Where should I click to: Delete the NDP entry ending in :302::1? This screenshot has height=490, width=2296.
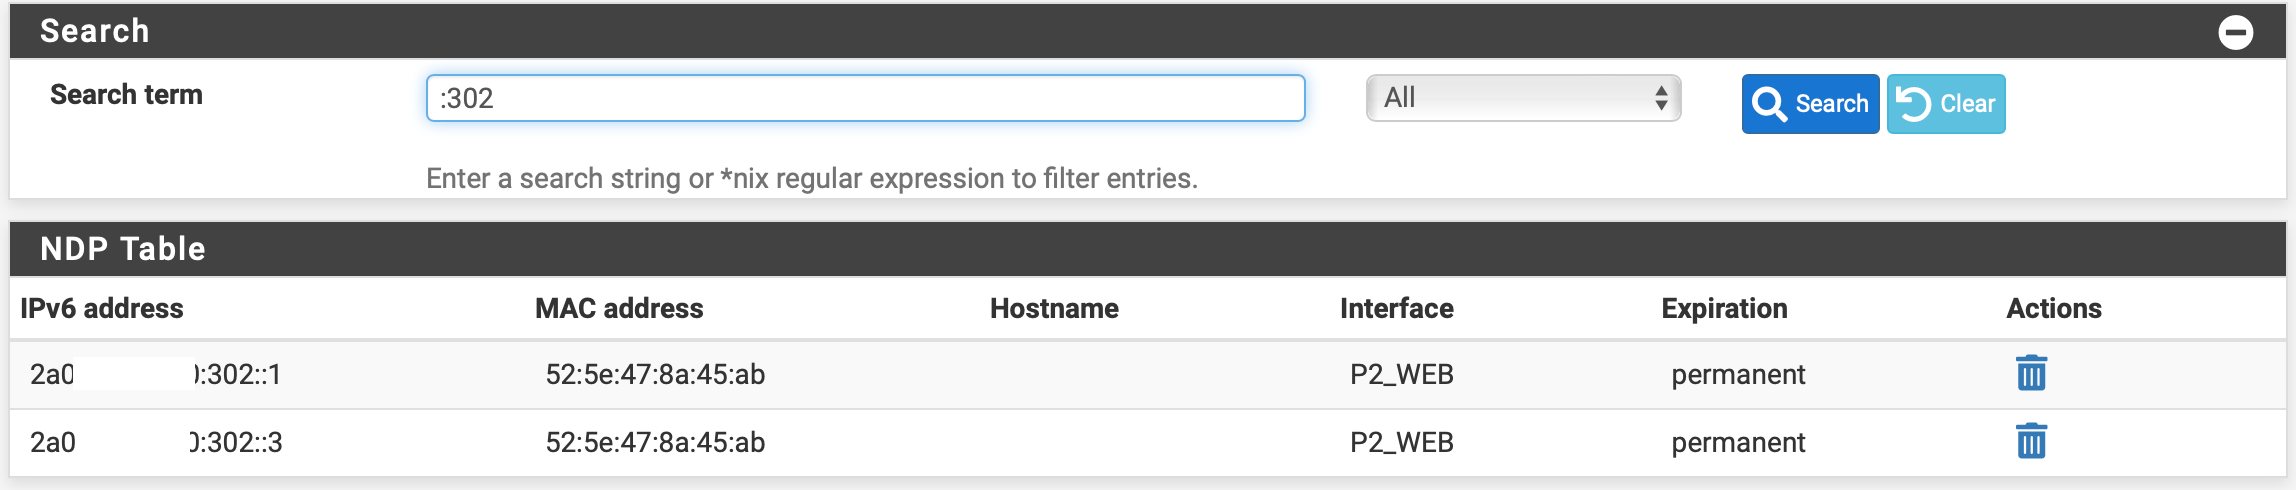(2031, 374)
